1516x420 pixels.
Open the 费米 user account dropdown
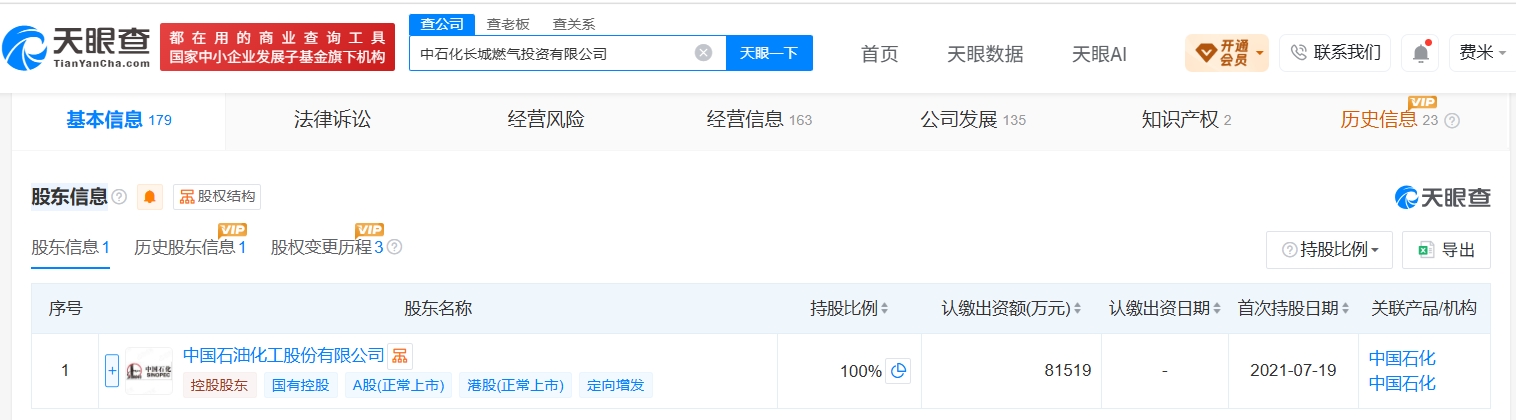click(x=1481, y=53)
